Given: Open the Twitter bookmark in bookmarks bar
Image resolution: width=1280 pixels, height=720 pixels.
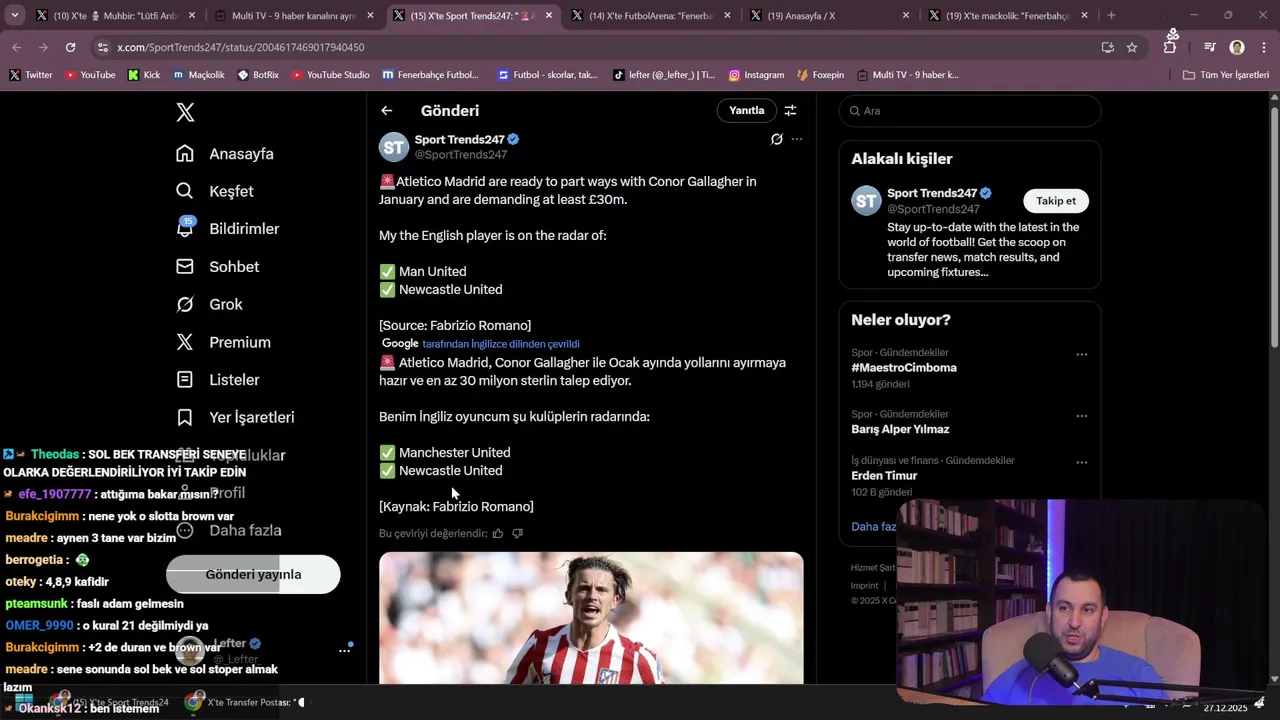Looking at the screenshot, I should 31,75.
